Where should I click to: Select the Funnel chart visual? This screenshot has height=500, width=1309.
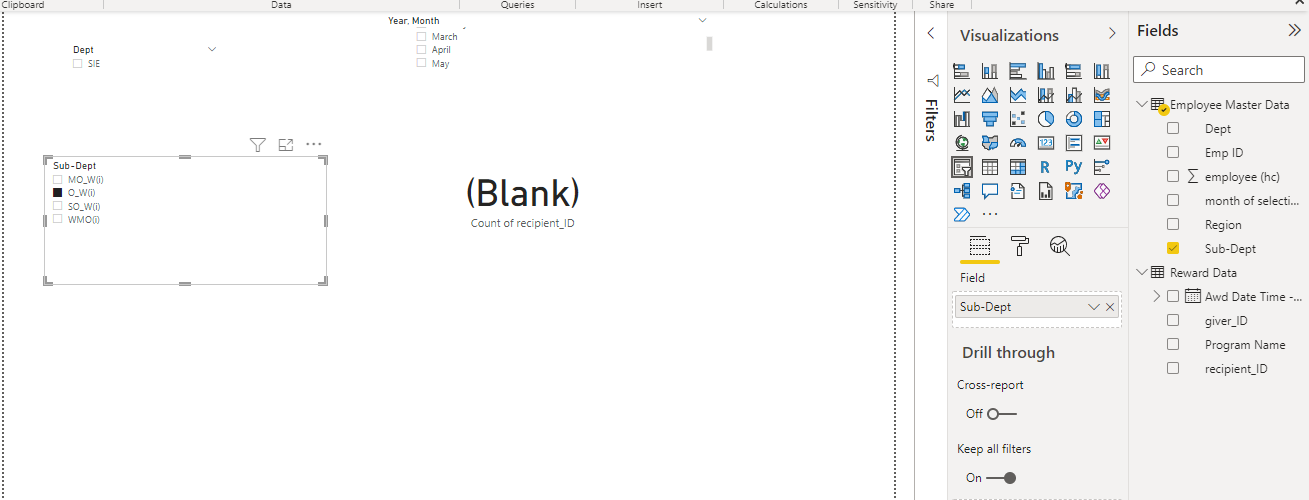(x=990, y=119)
